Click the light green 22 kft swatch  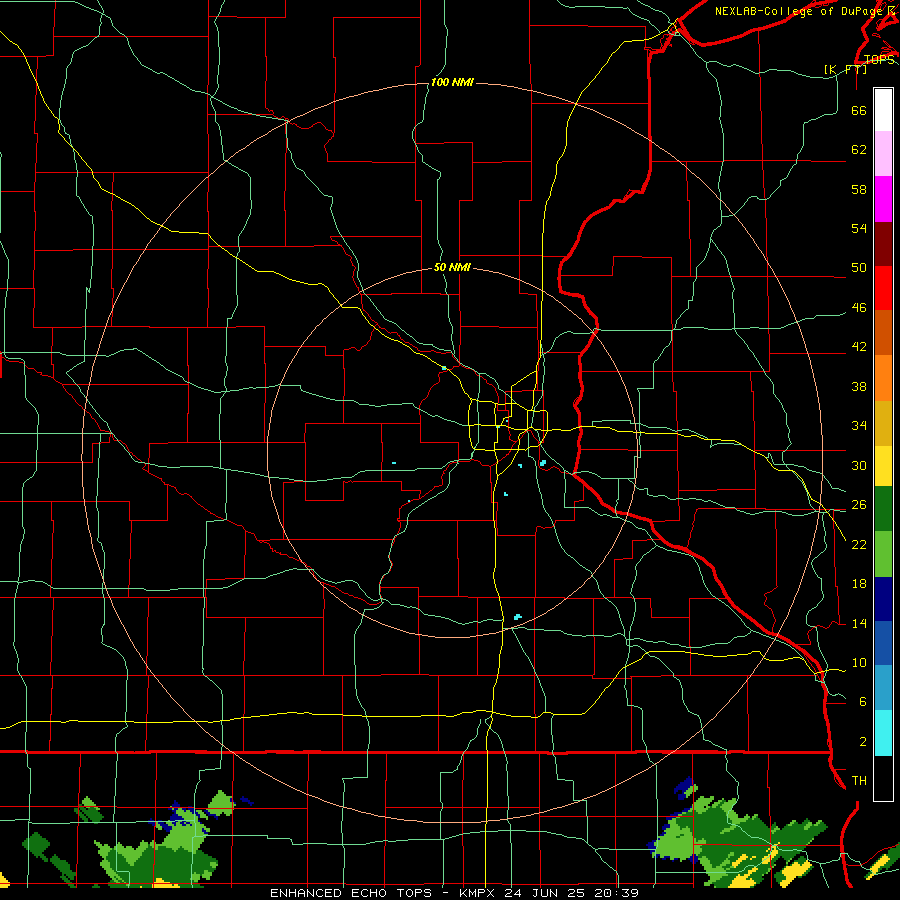pyautogui.click(x=883, y=554)
